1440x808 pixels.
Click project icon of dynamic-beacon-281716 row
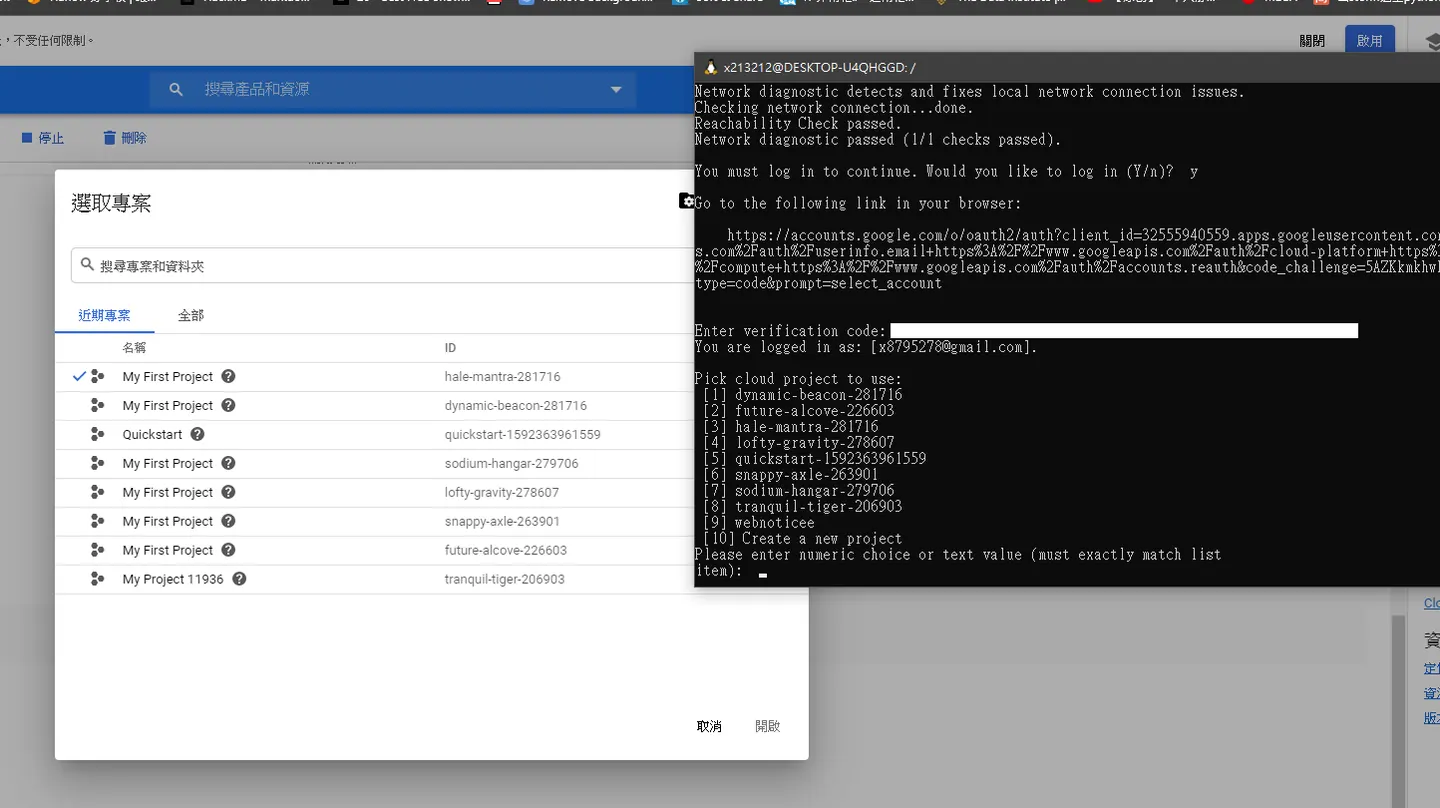click(97, 405)
